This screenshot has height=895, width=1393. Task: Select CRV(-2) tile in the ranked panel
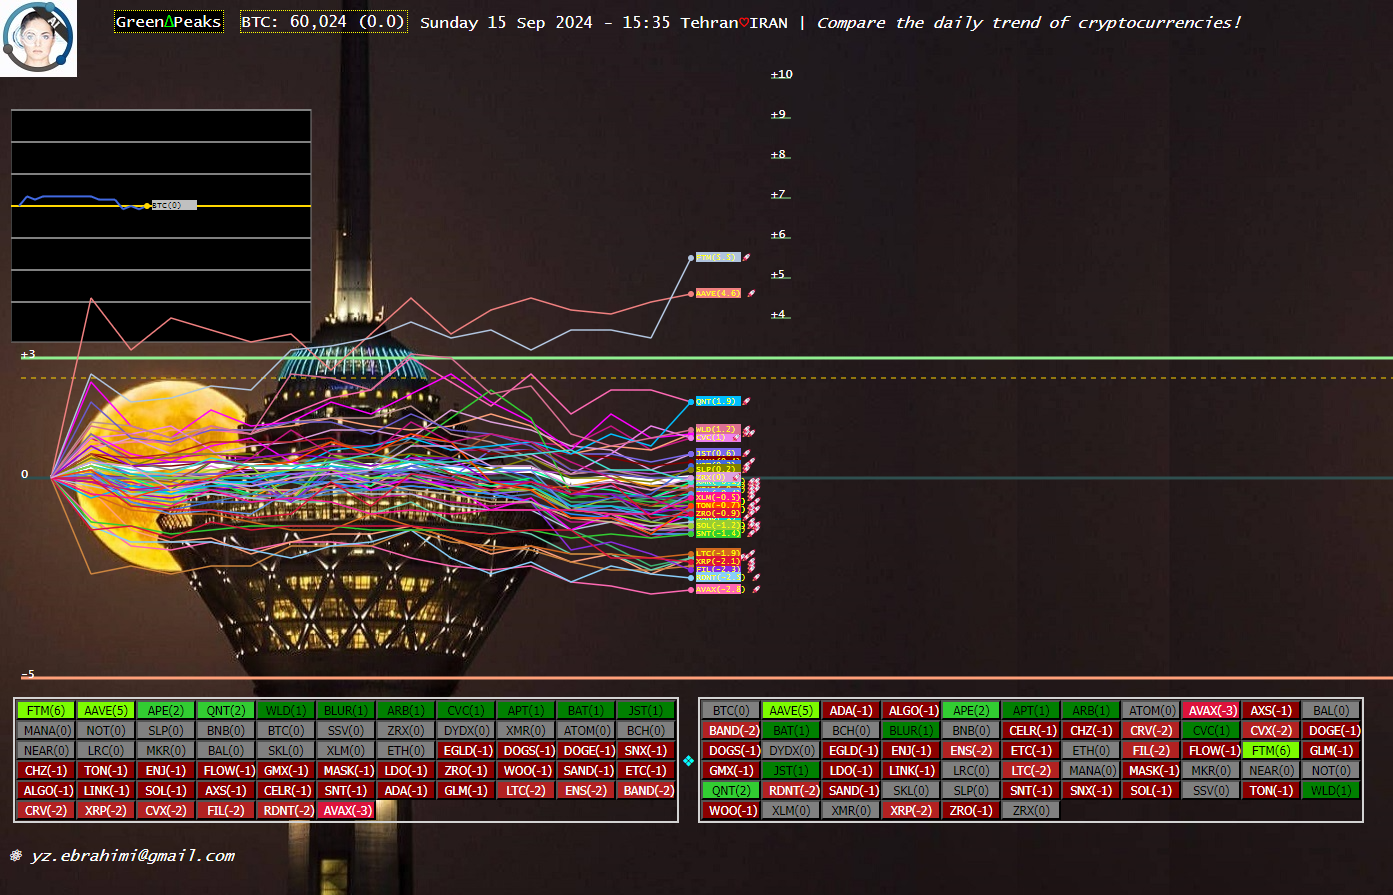[x=46, y=811]
